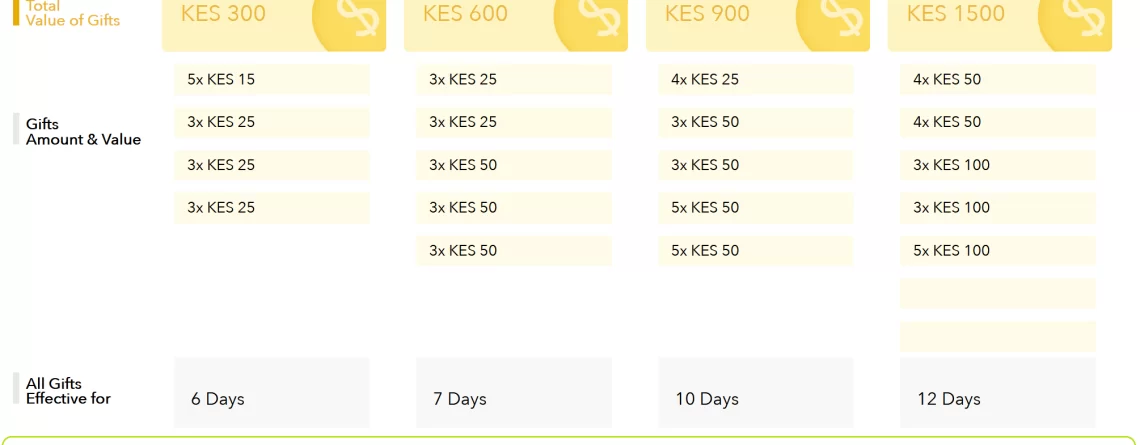
Task: Click the Total Value of Gifts label
Action: 73,13
